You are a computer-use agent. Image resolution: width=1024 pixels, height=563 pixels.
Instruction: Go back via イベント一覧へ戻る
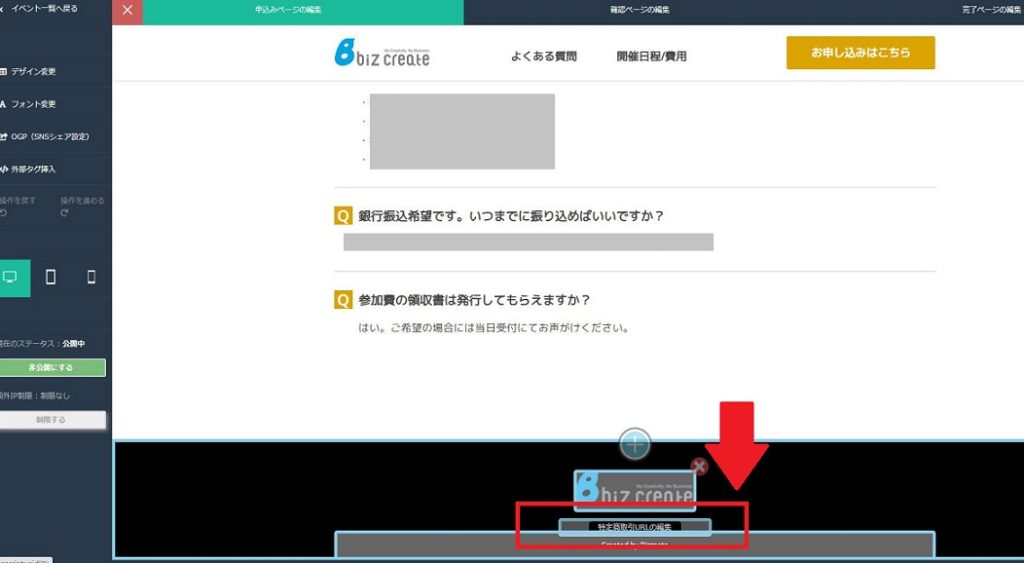pyautogui.click(x=39, y=8)
